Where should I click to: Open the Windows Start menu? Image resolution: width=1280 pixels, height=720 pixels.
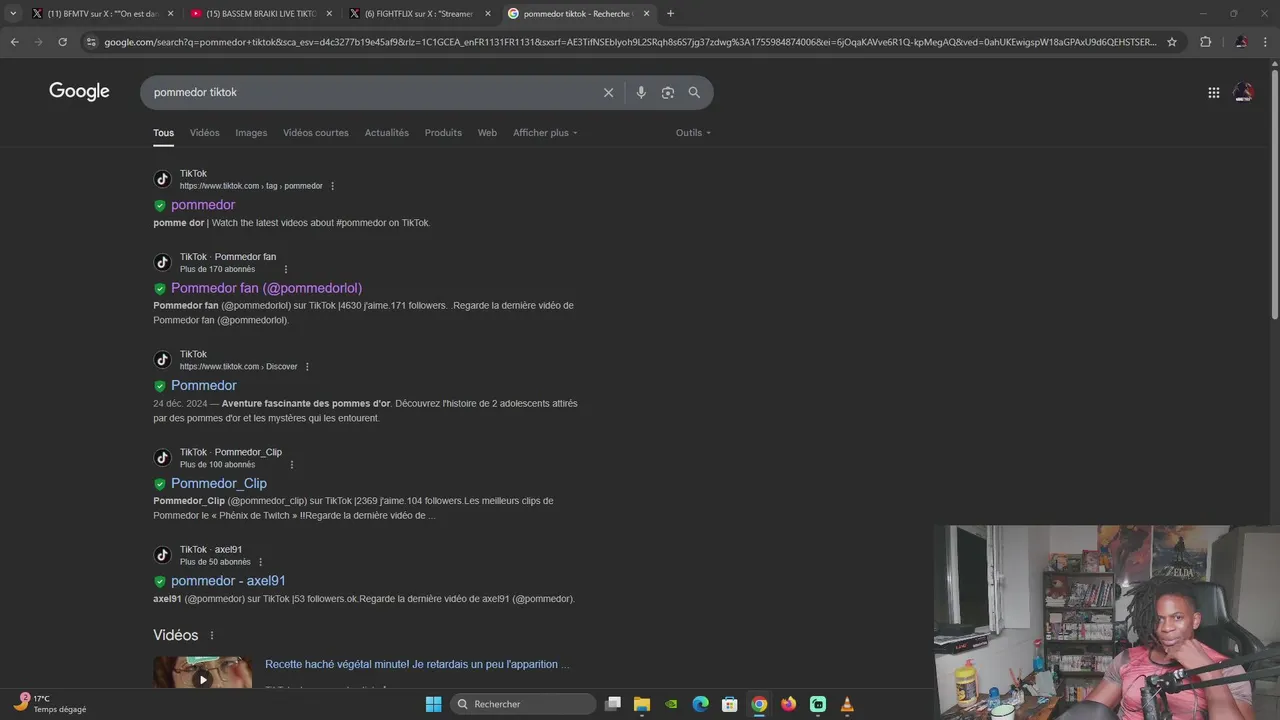coord(433,704)
